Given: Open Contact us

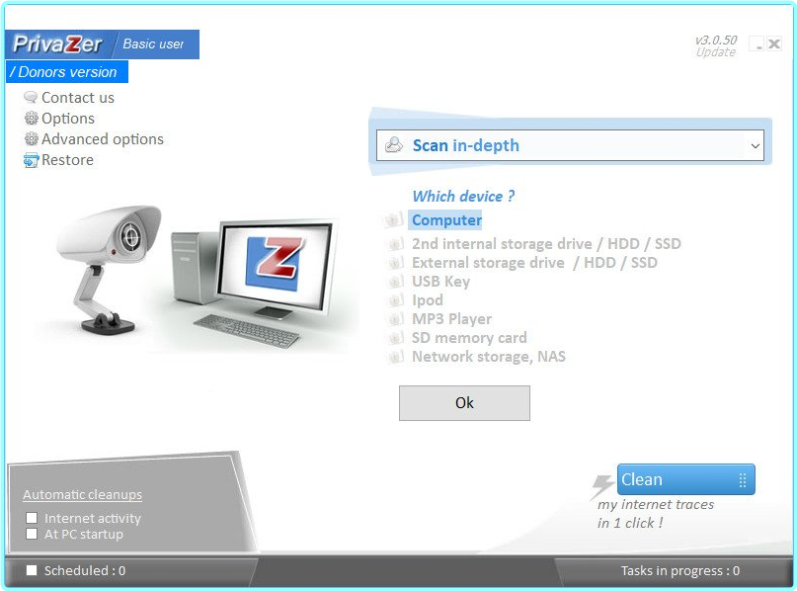Looking at the screenshot, I should pyautogui.click(x=78, y=98).
